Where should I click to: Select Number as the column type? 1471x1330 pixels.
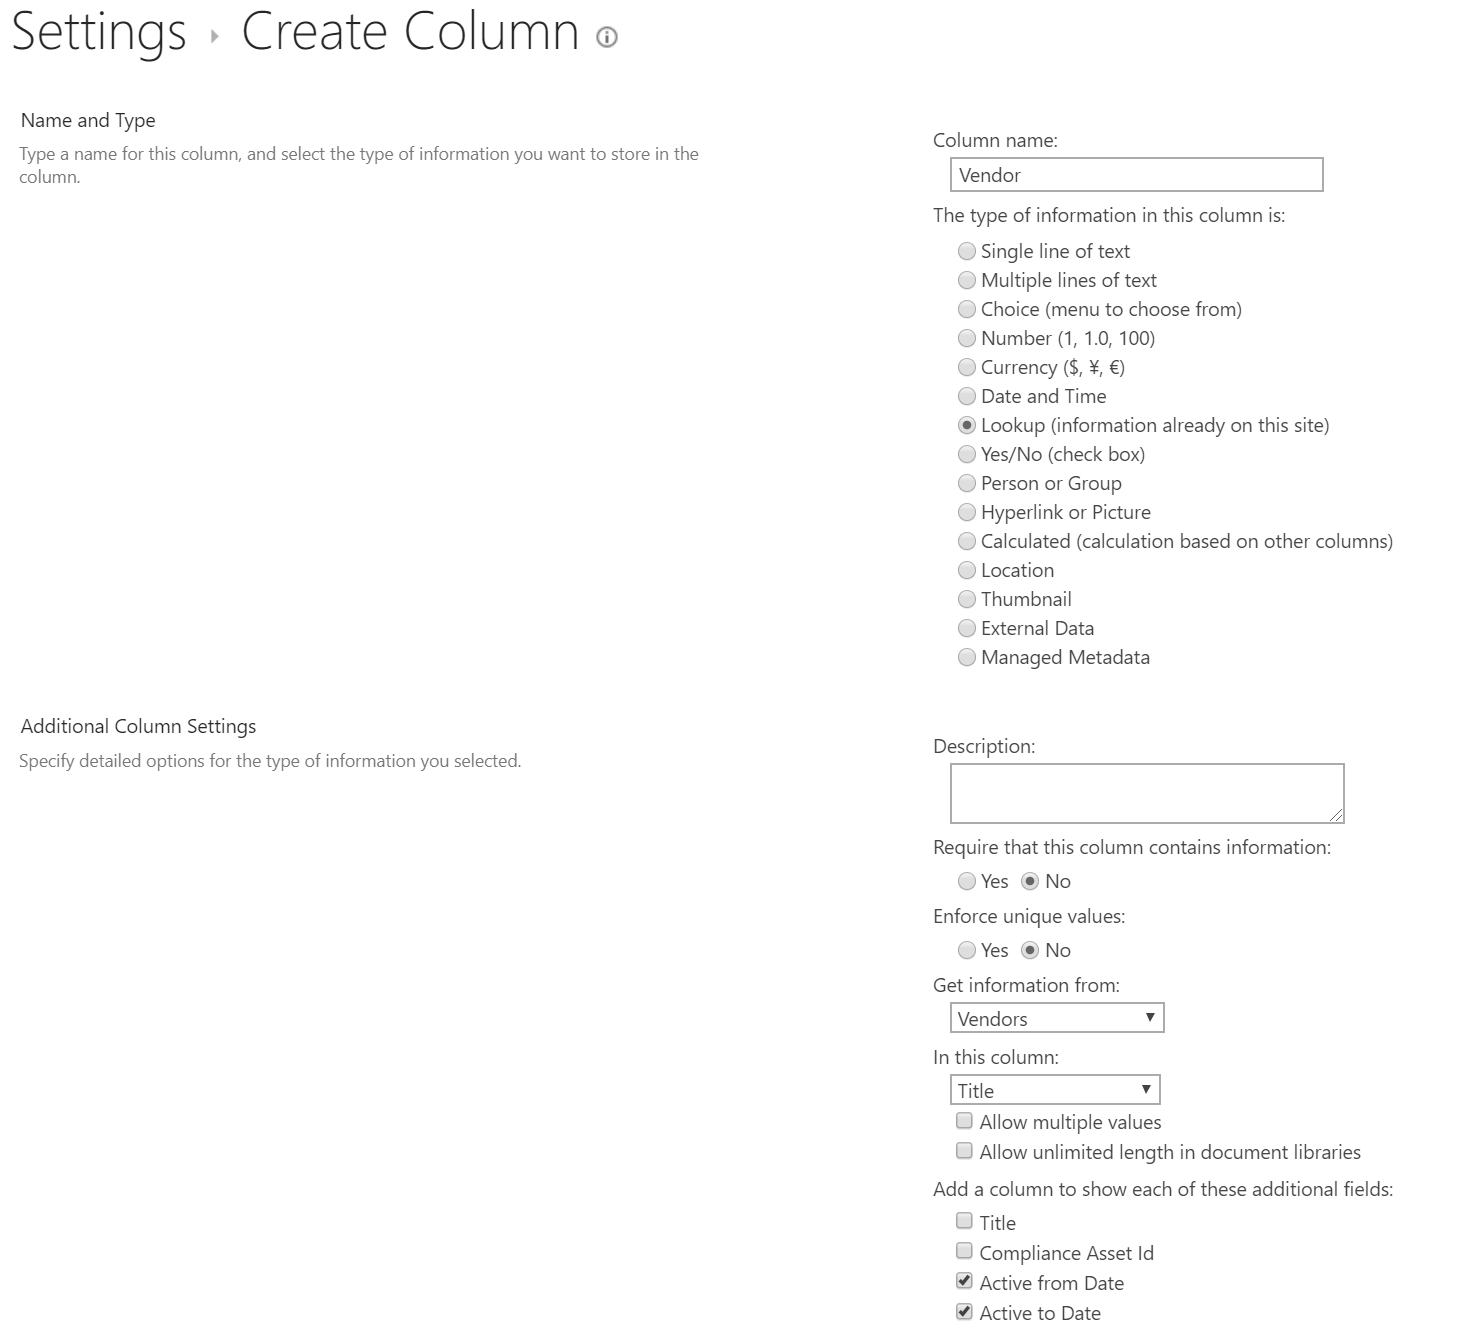click(966, 338)
